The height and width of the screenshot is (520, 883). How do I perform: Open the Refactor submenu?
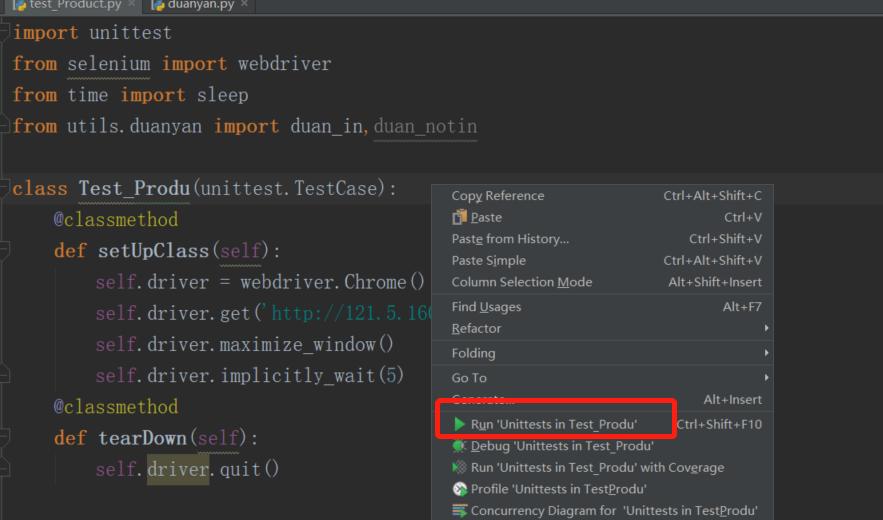pos(603,328)
